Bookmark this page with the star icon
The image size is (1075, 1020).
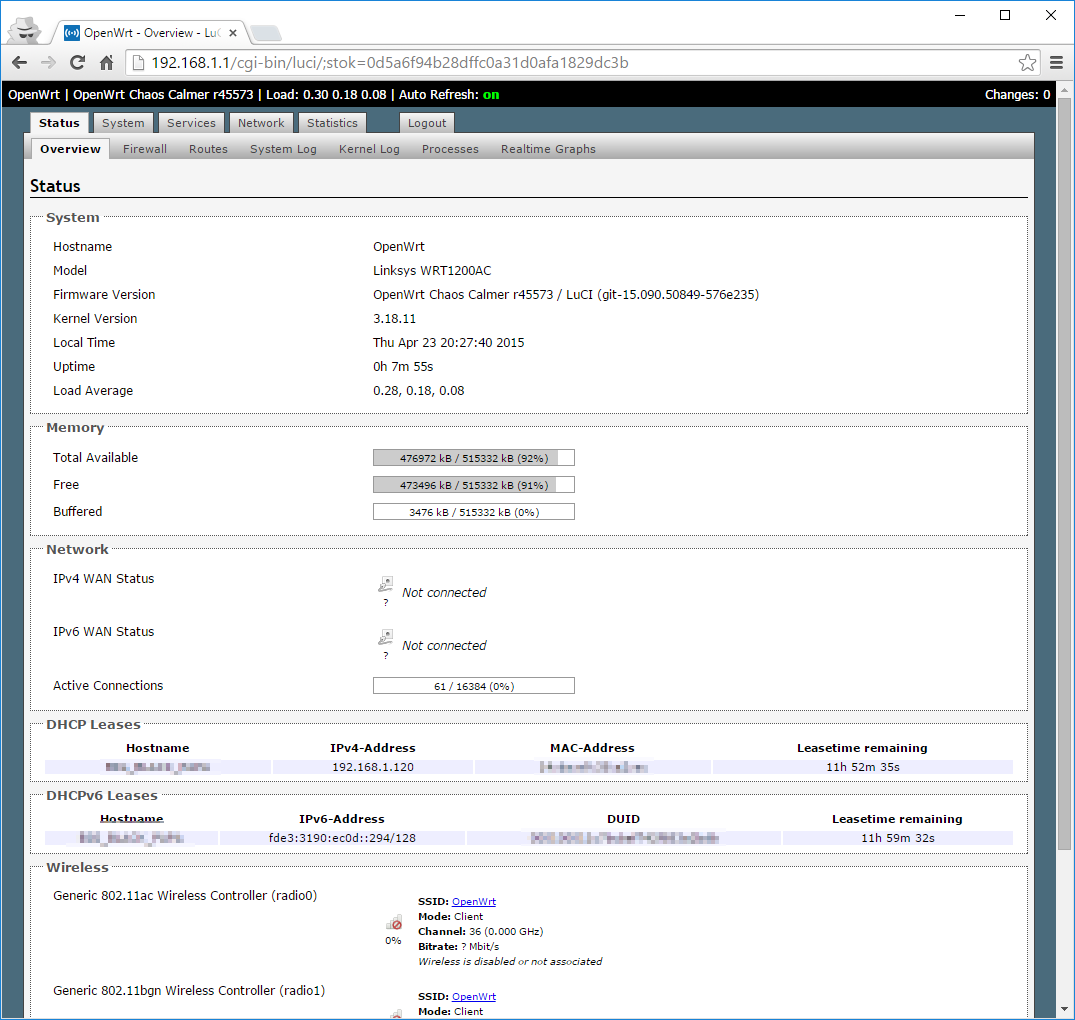[x=1027, y=63]
